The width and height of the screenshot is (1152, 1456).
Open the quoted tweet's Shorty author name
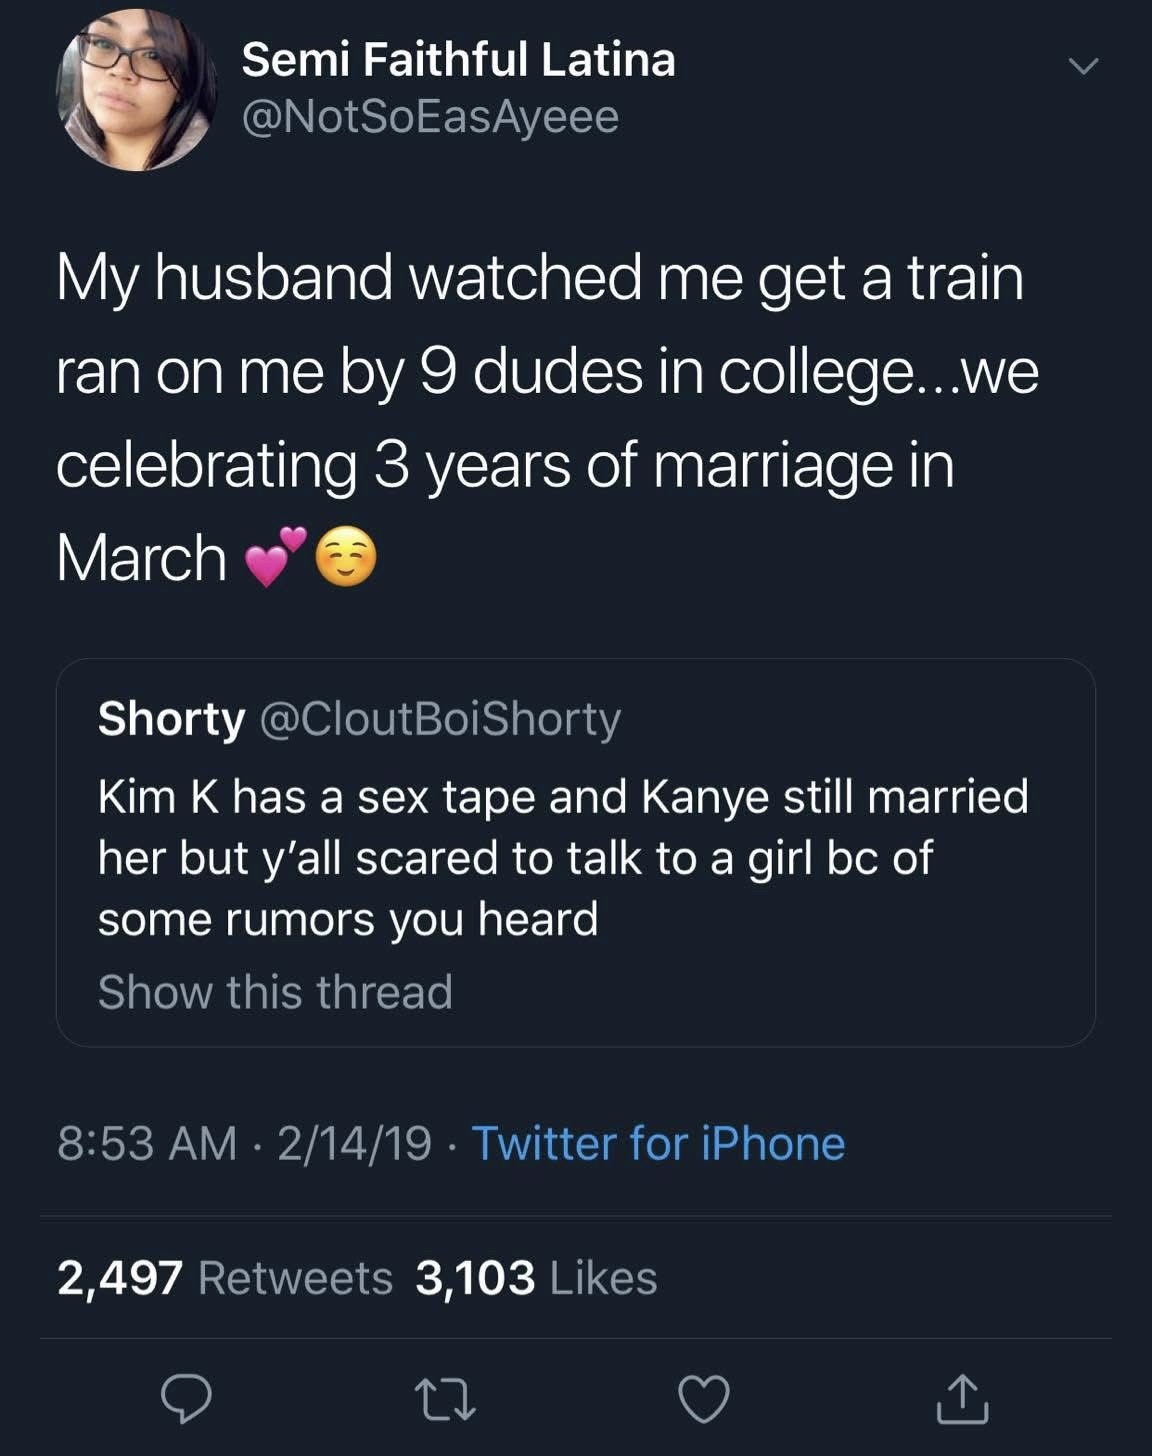(171, 718)
